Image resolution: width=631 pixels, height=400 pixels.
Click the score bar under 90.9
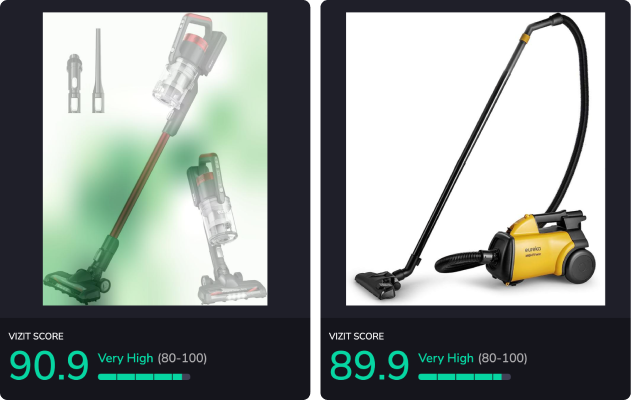pyautogui.click(x=144, y=377)
